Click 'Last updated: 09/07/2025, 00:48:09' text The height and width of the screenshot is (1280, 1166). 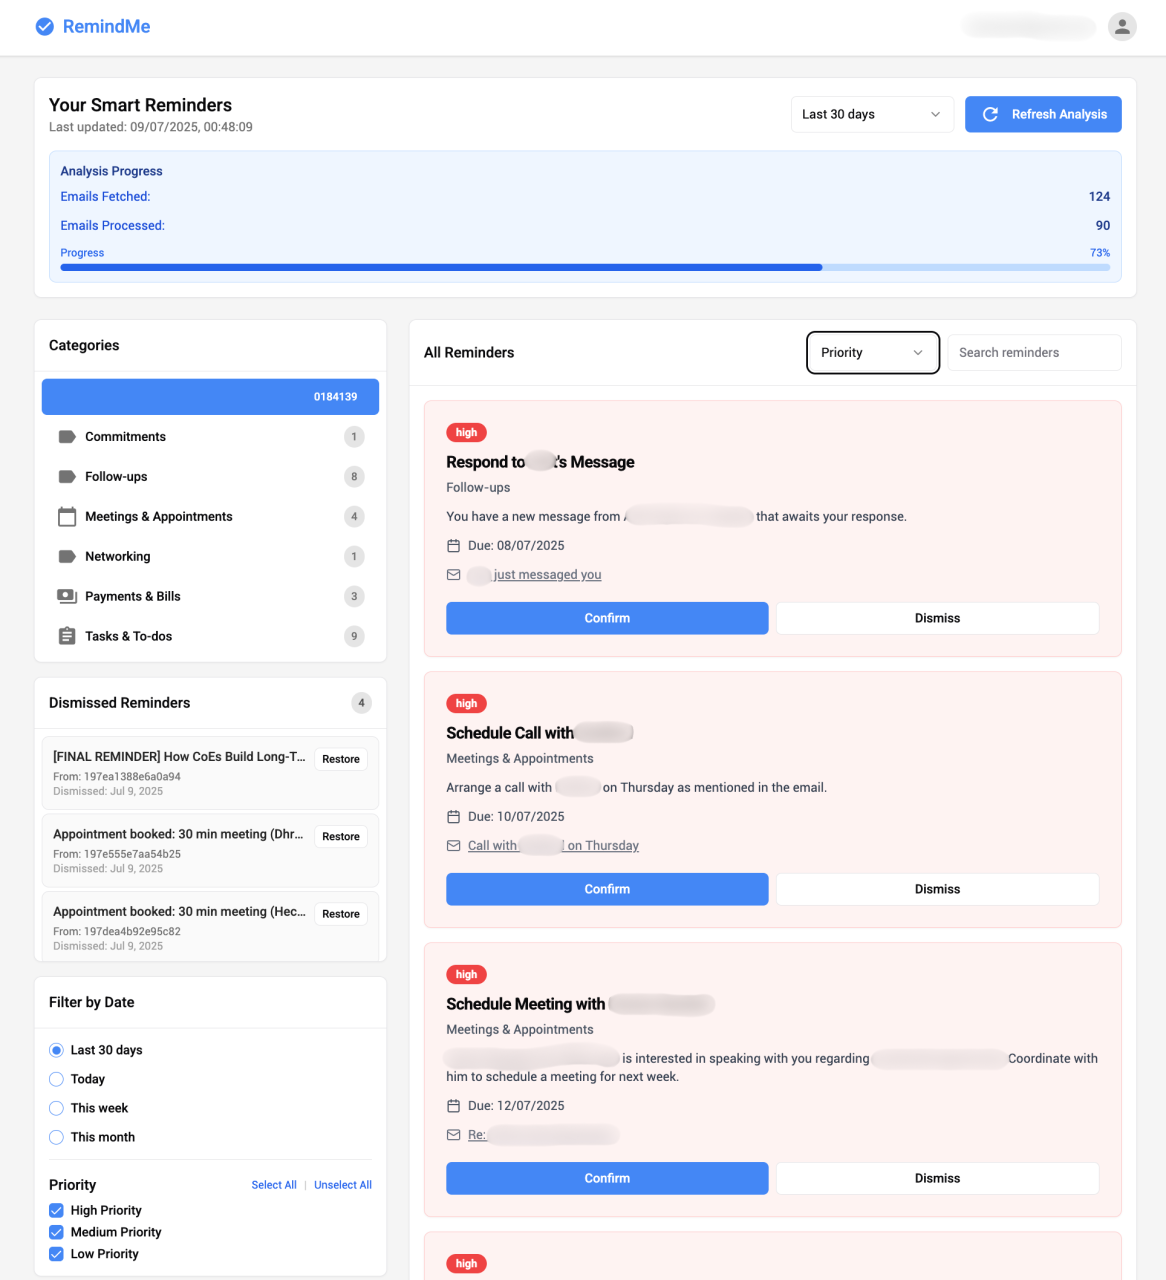coord(151,127)
